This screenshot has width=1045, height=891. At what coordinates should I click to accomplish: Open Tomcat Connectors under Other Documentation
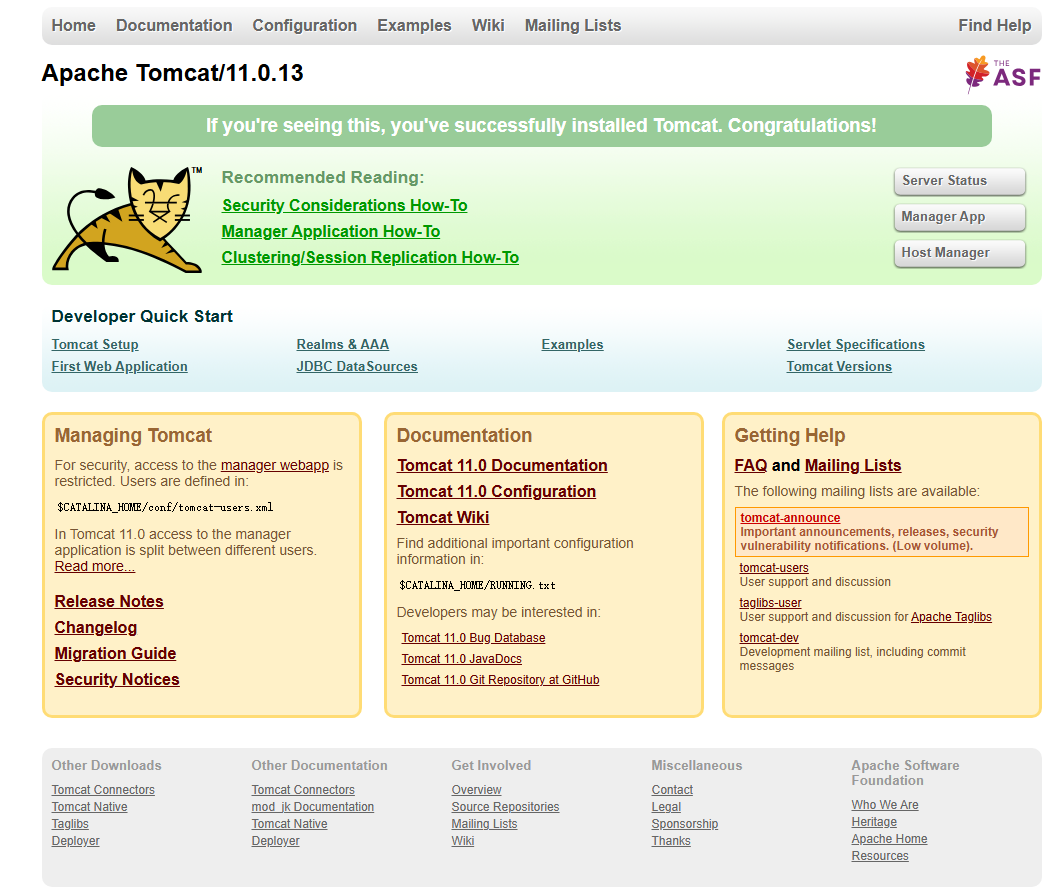303,790
